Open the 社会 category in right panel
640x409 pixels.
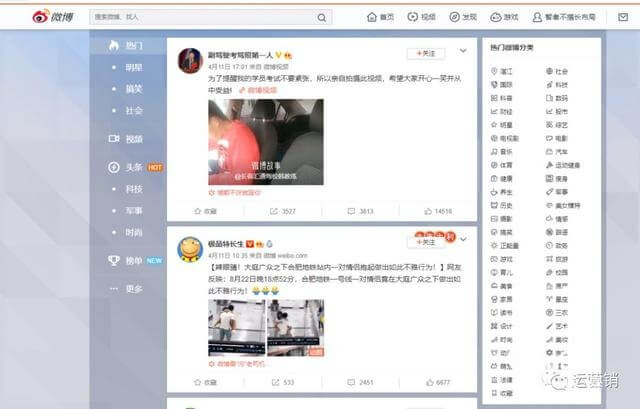point(561,71)
